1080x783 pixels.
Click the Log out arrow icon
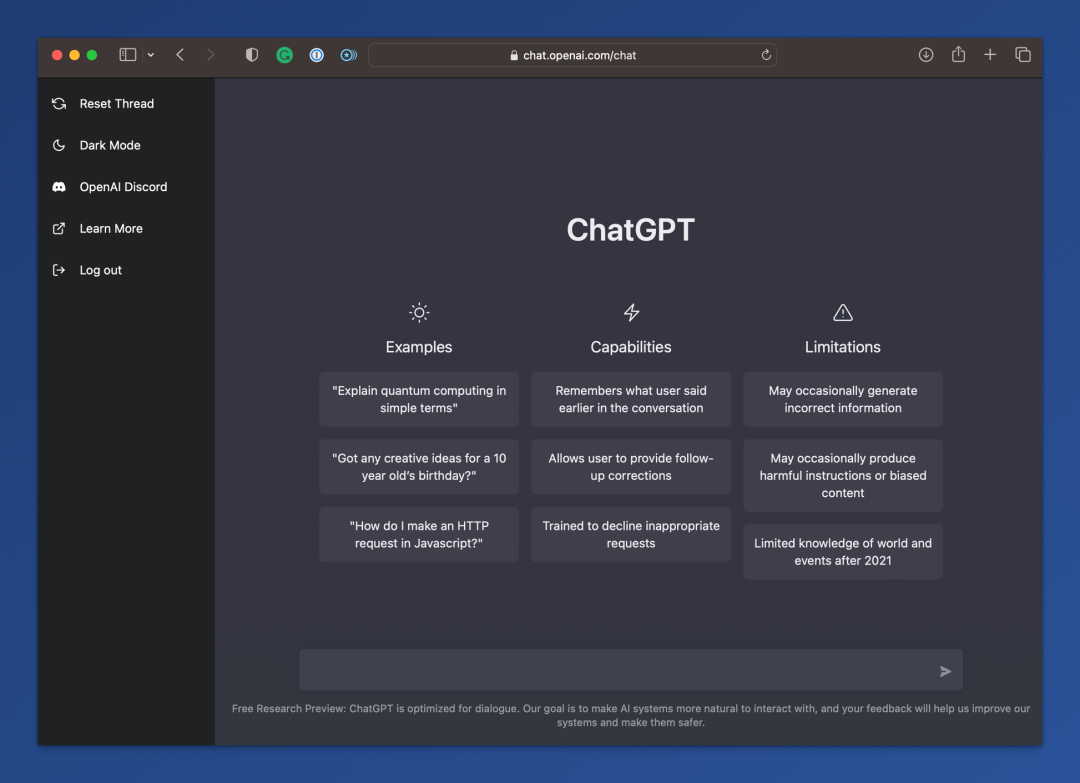point(59,271)
